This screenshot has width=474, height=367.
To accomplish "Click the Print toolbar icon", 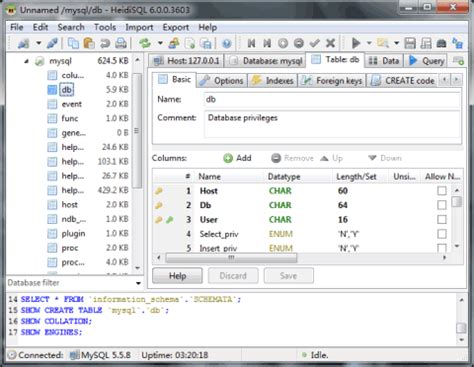I will 120,43.
